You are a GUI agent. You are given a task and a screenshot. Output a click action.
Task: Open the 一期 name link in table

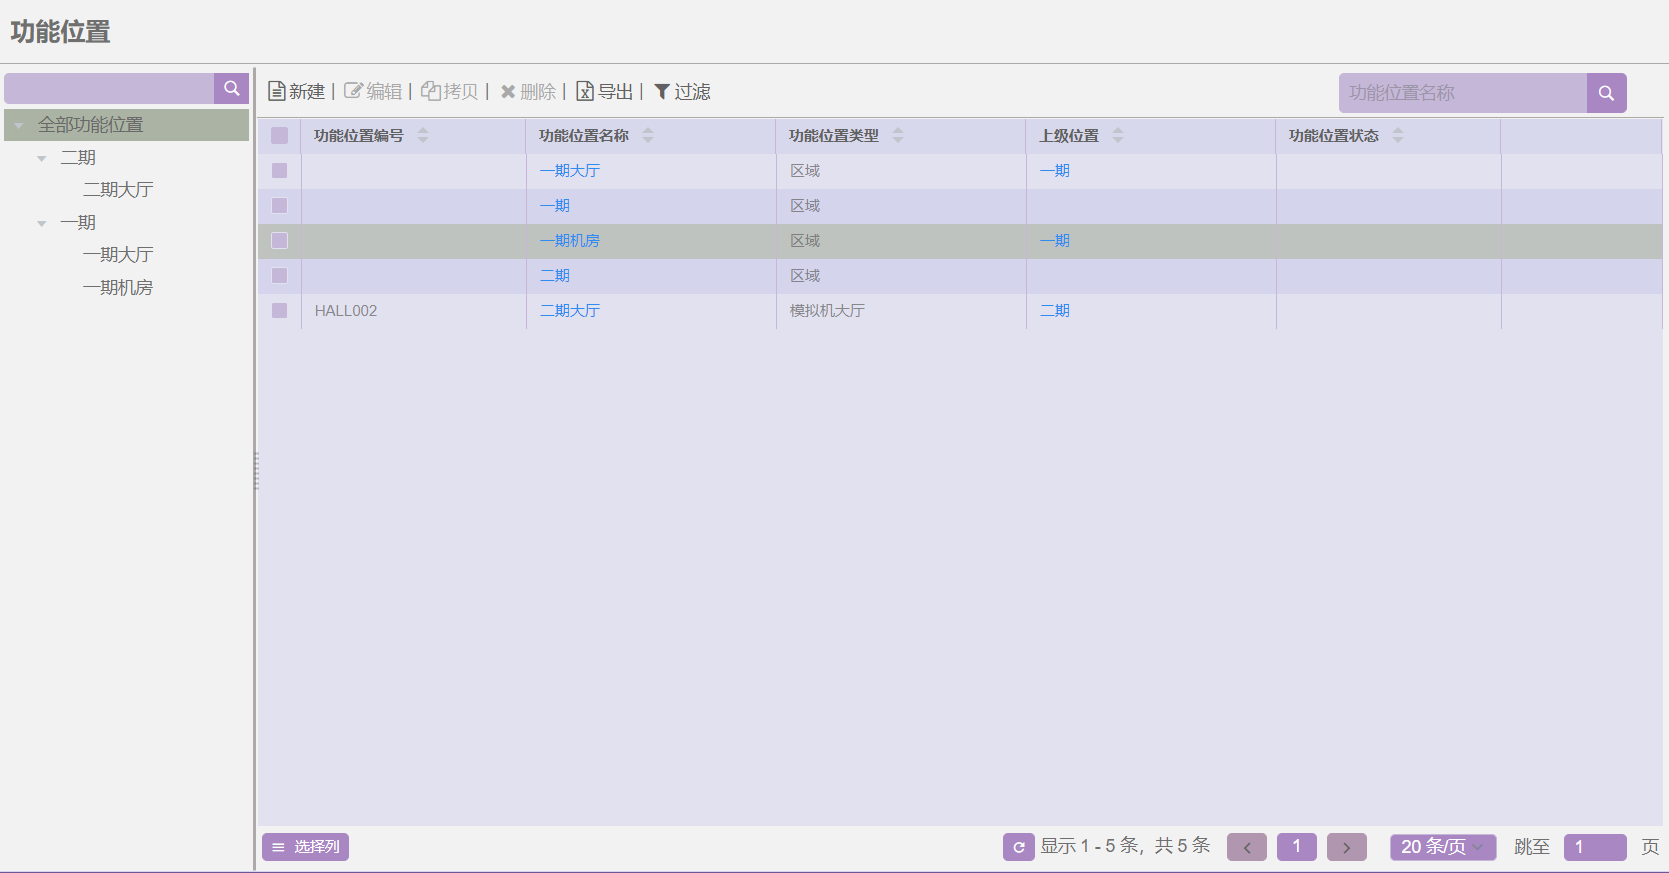coord(555,206)
